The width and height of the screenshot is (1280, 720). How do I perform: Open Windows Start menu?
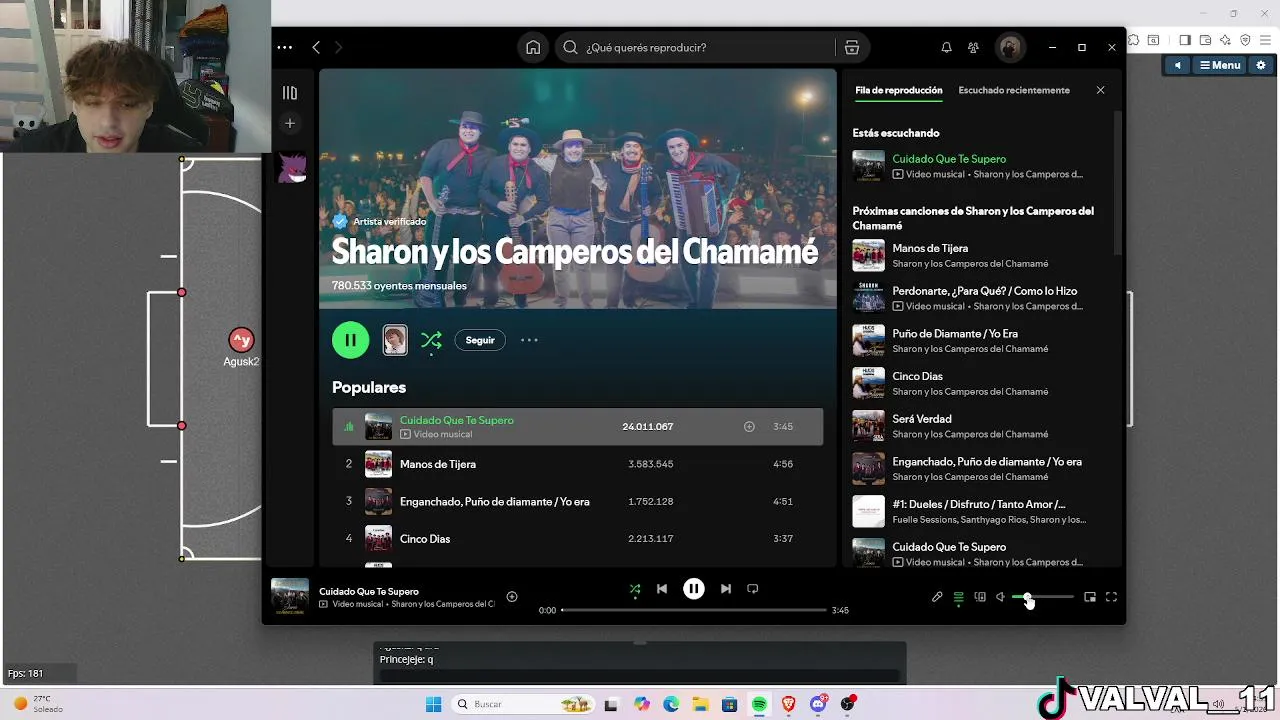tap(433, 704)
